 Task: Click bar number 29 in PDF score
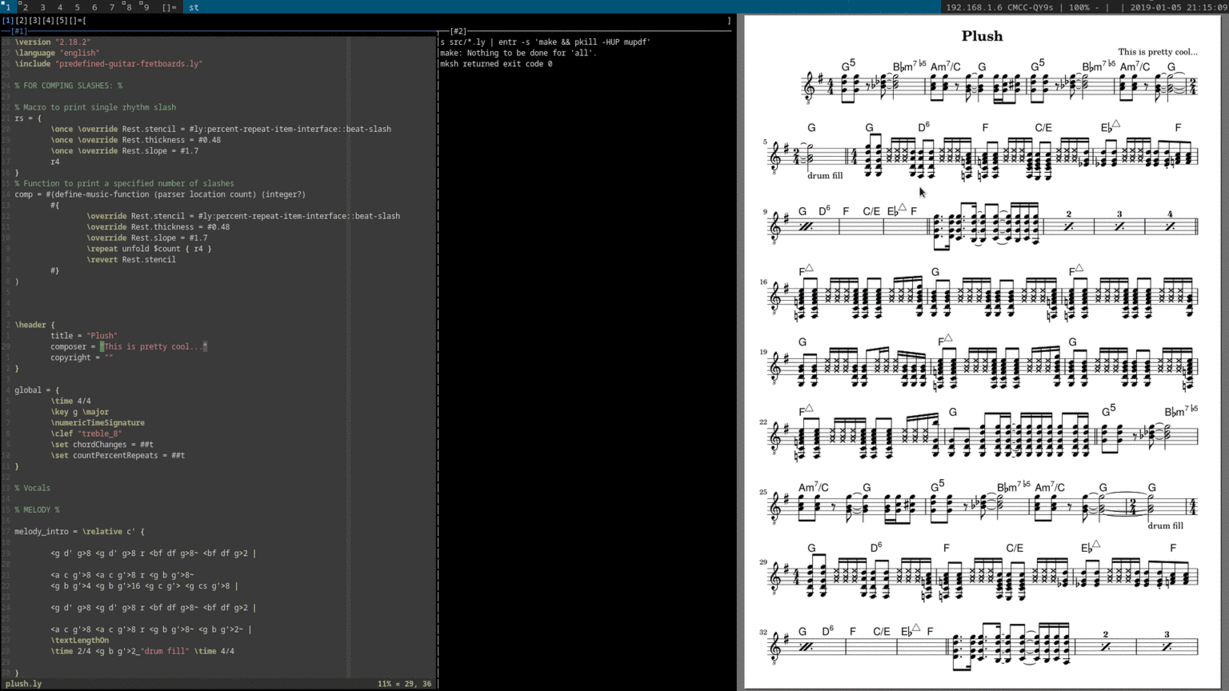point(763,562)
